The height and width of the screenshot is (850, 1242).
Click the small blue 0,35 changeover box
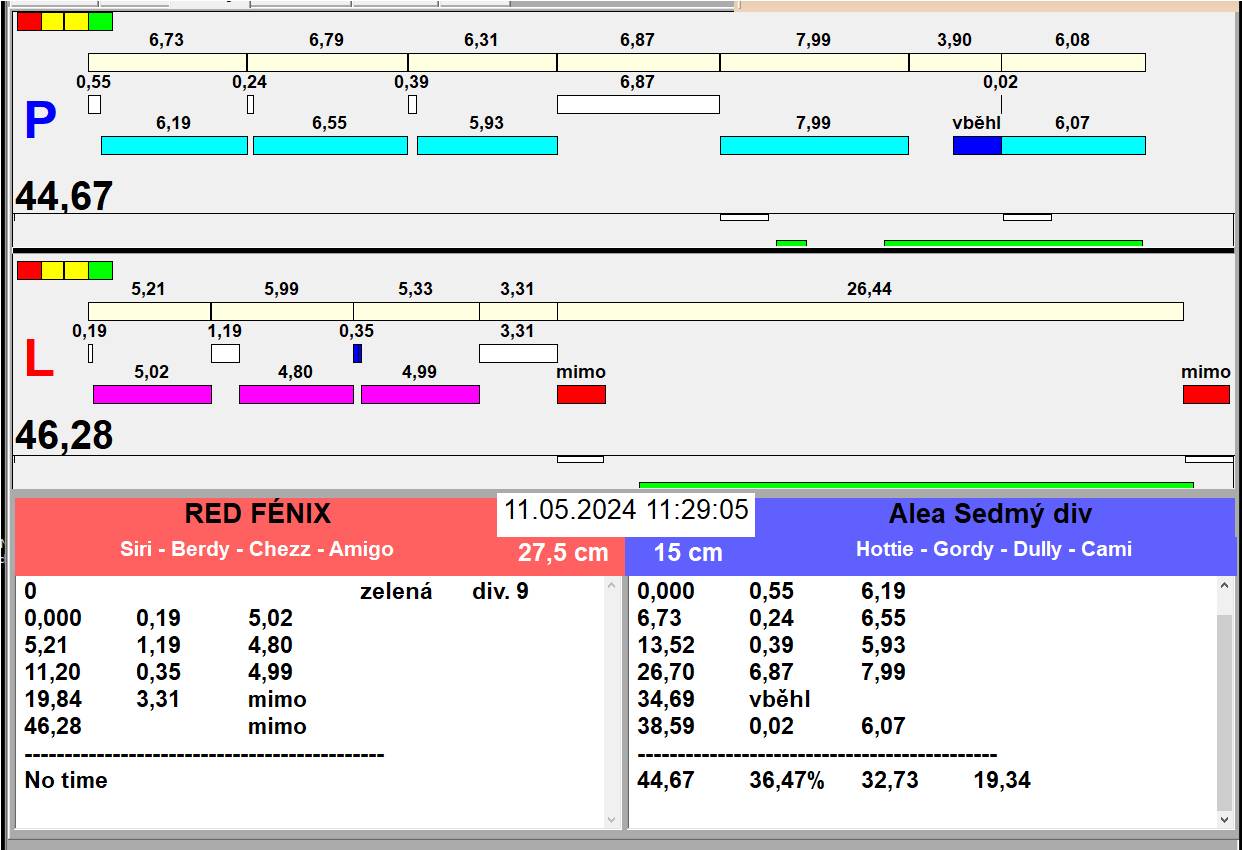point(357,353)
